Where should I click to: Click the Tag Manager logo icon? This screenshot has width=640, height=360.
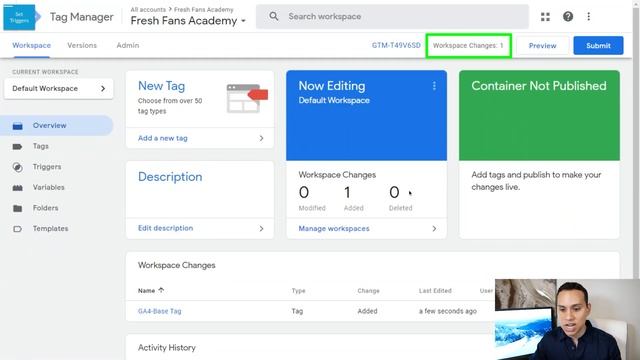pos(22,17)
